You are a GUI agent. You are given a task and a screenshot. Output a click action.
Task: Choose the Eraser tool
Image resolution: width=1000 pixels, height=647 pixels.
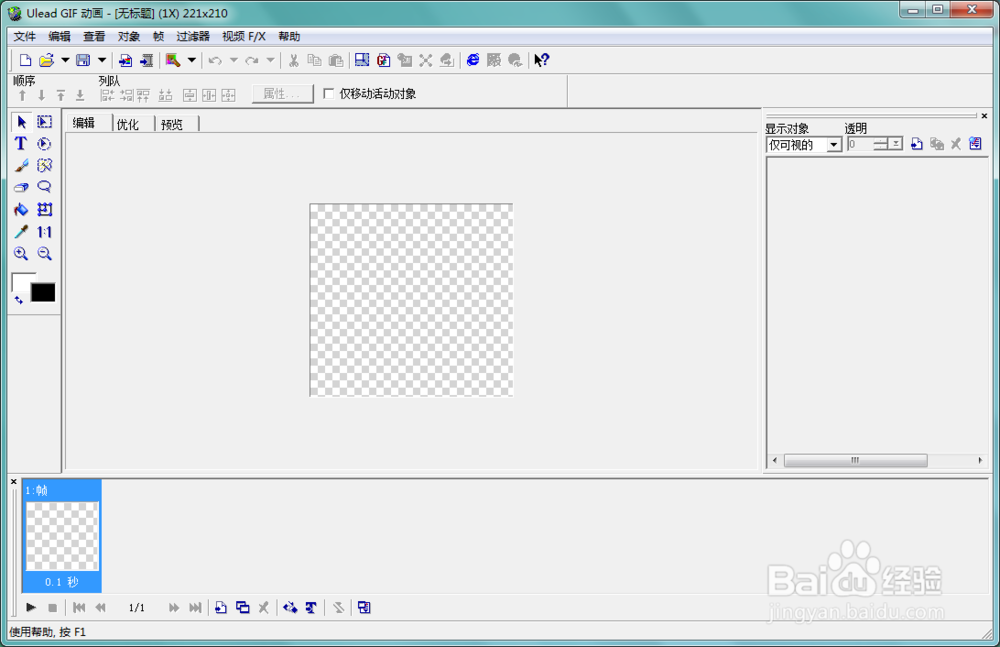pyautogui.click(x=19, y=187)
